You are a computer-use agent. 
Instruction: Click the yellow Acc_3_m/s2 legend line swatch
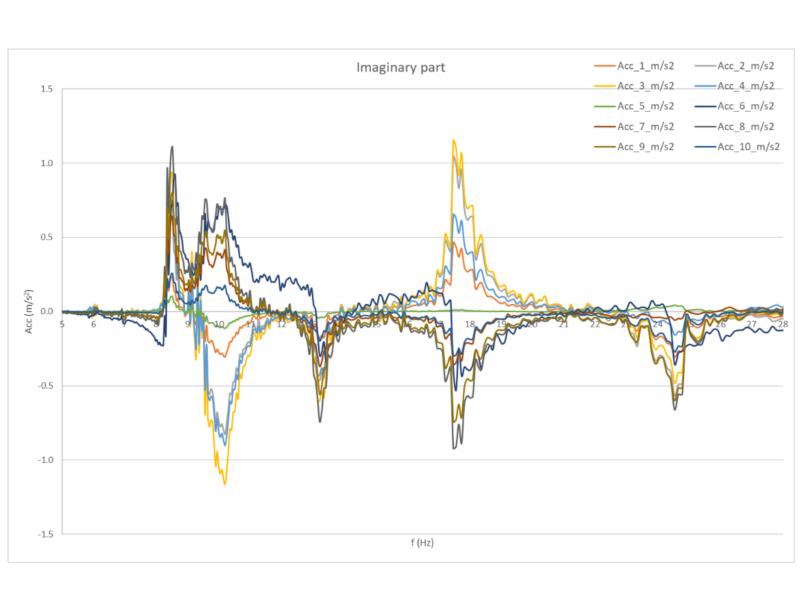tap(606, 85)
